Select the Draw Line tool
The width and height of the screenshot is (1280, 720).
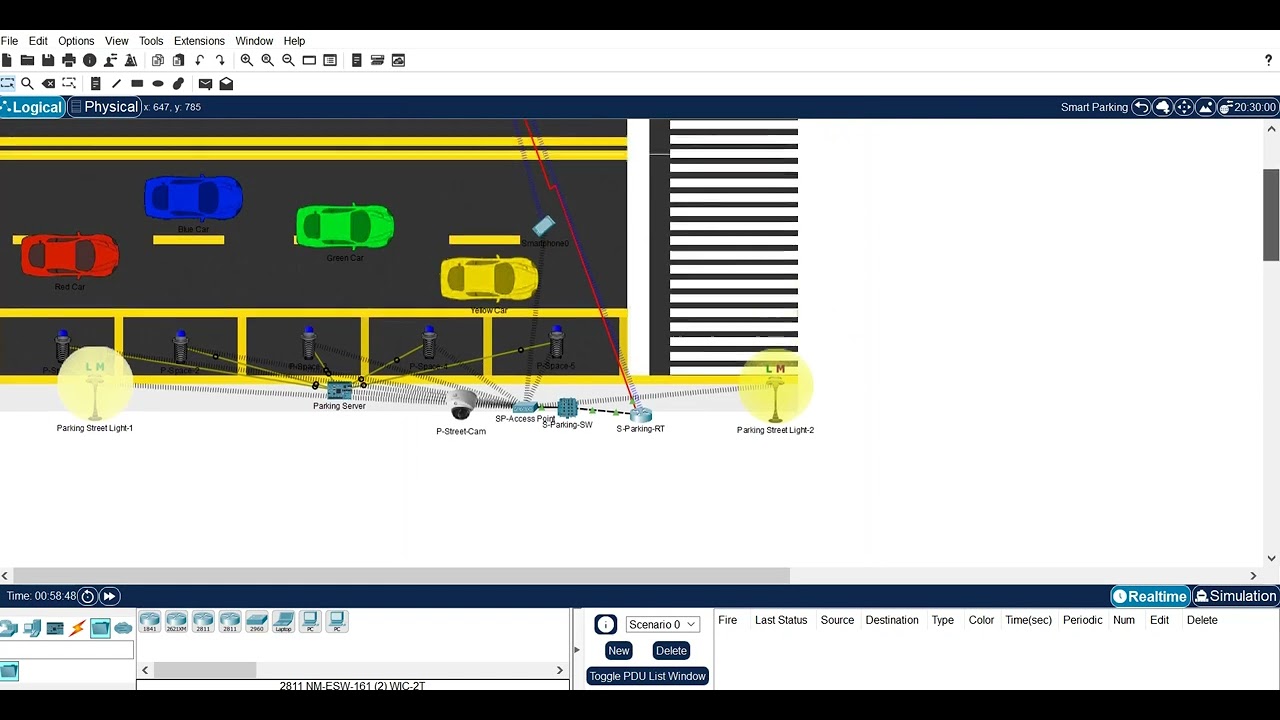point(116,84)
